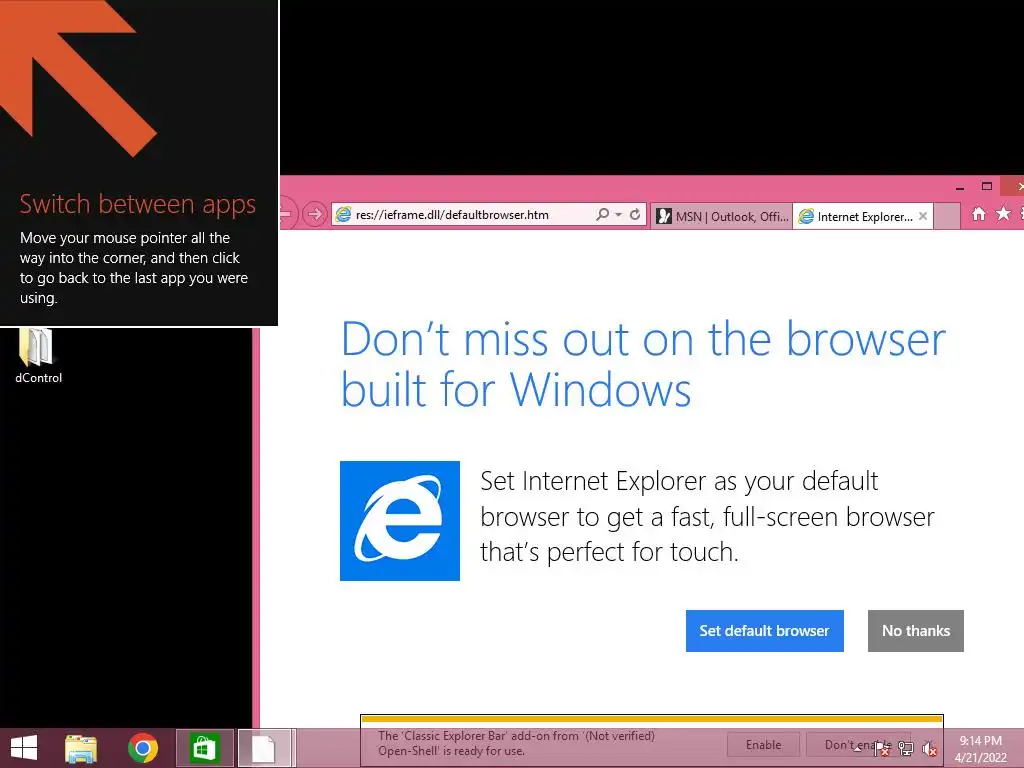Open Google Chrome from the taskbar
The width and height of the screenshot is (1024, 768).
(142, 748)
